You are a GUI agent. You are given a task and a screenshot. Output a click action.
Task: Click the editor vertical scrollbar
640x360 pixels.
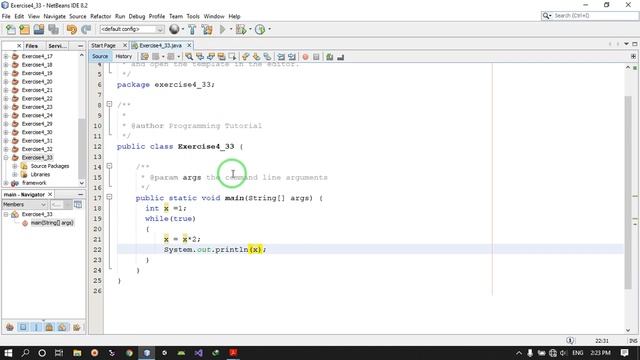coord(628,192)
